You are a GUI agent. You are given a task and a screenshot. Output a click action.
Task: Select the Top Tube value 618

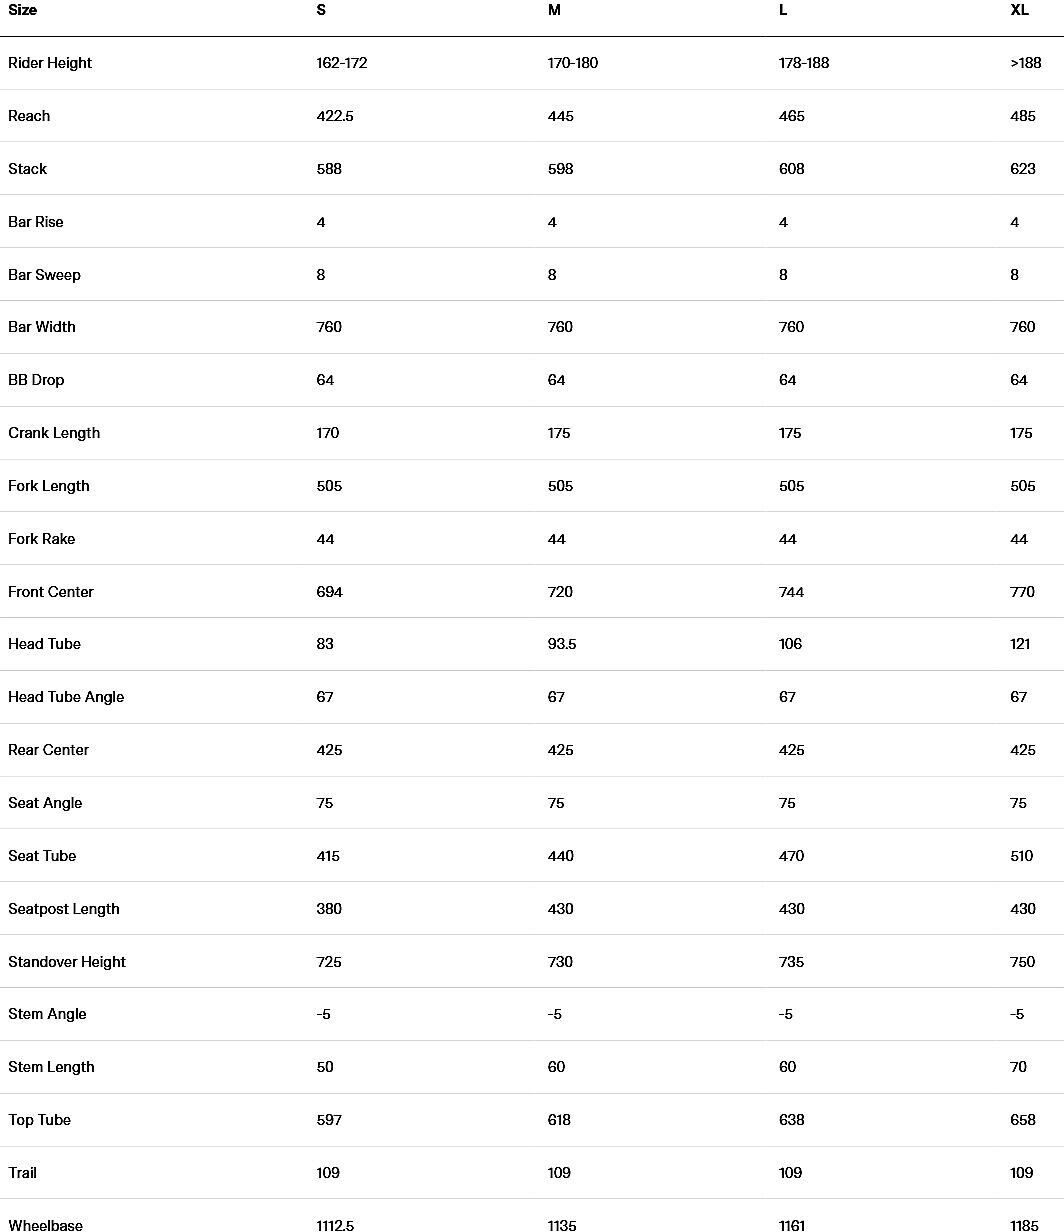[x=559, y=1120]
